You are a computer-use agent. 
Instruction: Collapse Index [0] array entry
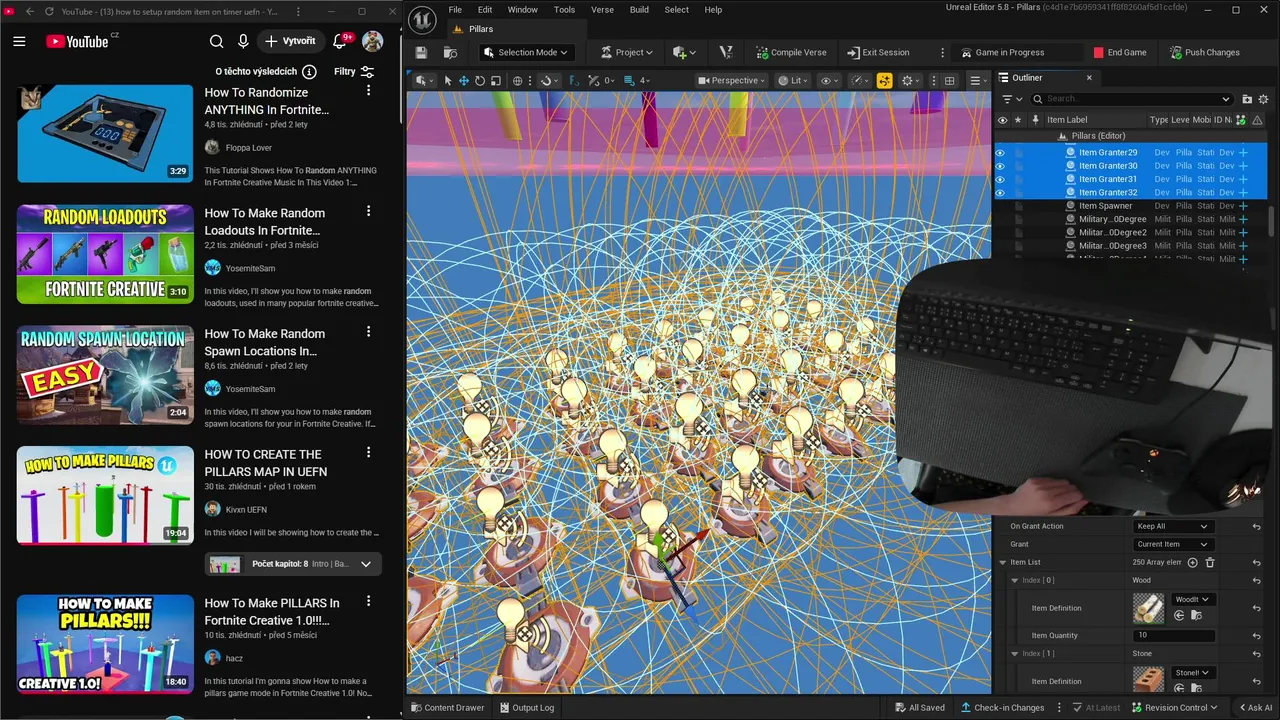[x=1015, y=580]
